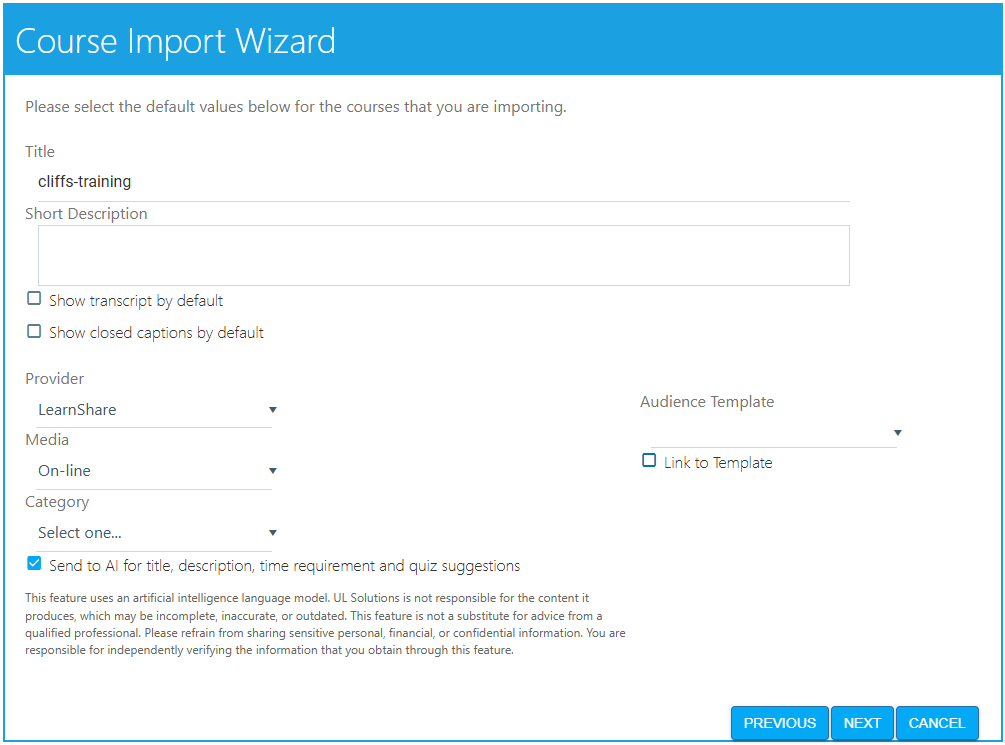
Task: Click the 'Show transcript by default' label text
Action: (136, 301)
